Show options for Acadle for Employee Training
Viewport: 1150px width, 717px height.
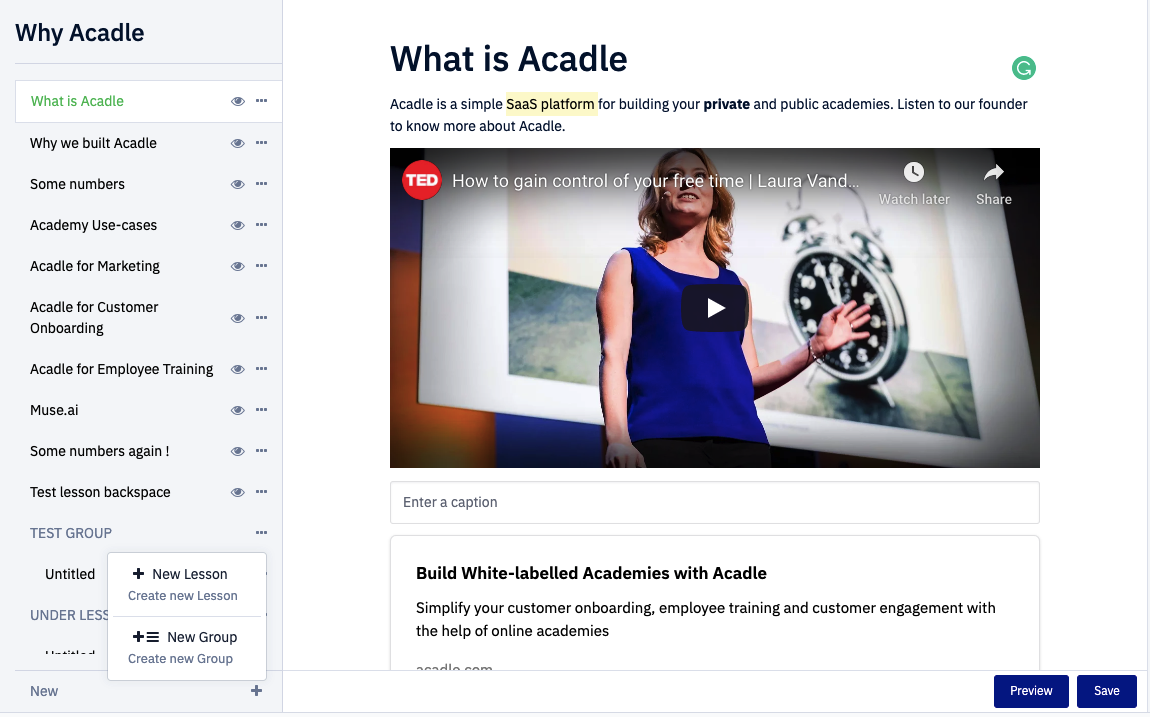point(261,369)
